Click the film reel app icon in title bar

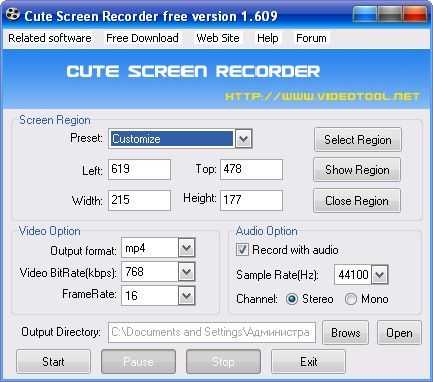click(13, 15)
